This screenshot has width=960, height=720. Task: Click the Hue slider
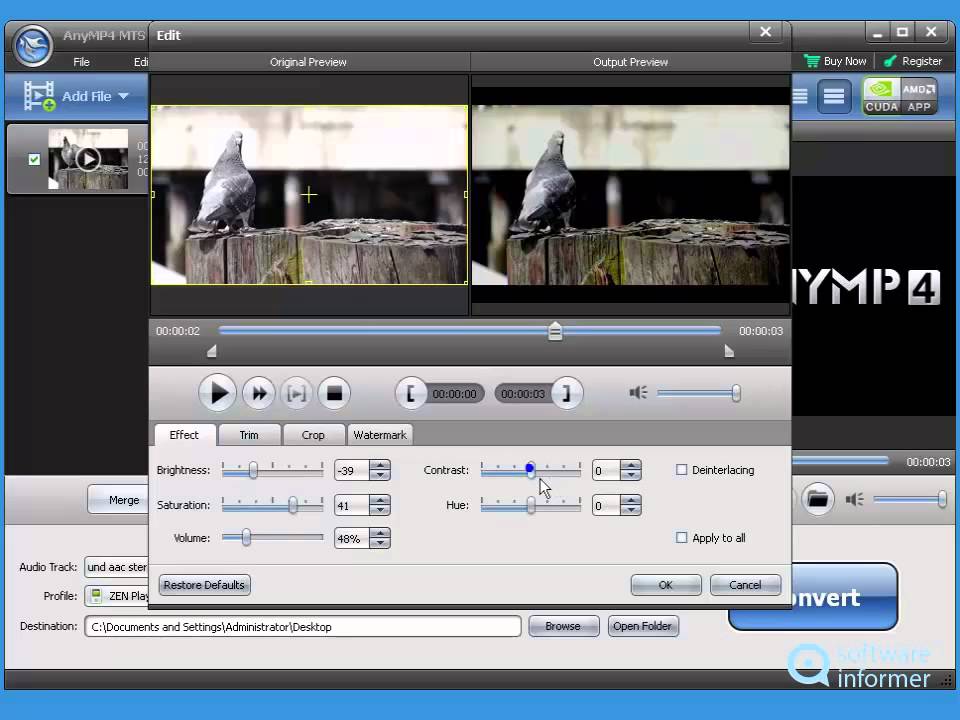click(531, 505)
